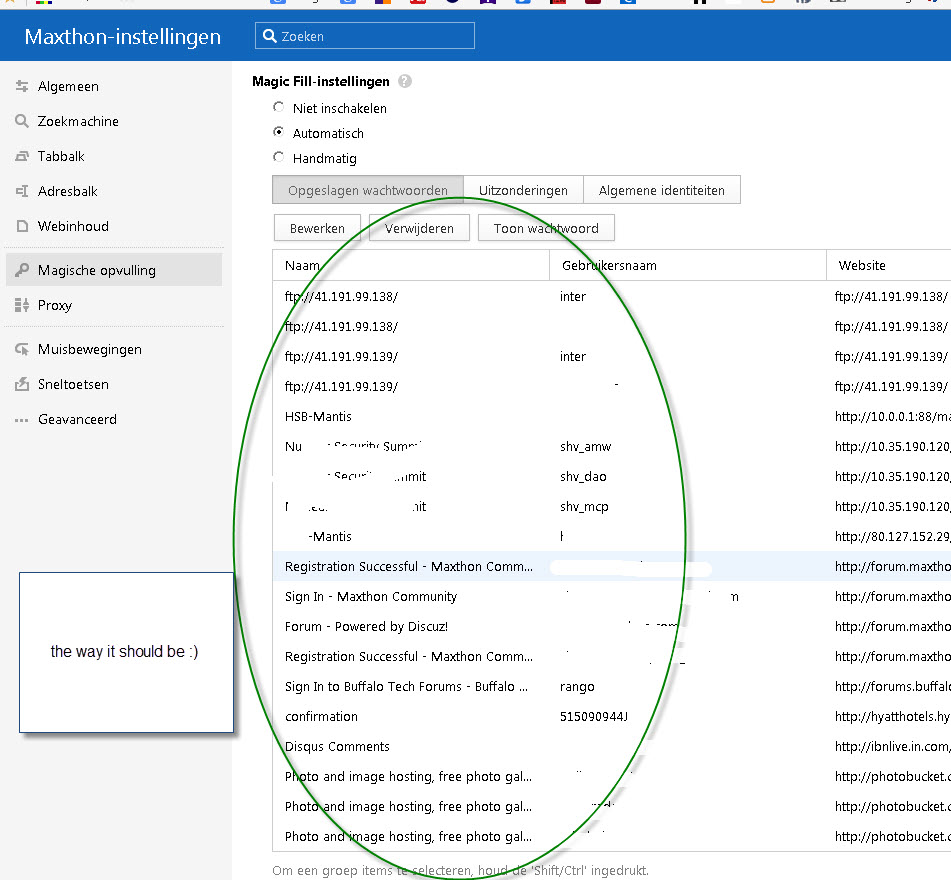Click the Sneltoetsen icon
The image size is (951, 880).
pyautogui.click(x=22, y=384)
